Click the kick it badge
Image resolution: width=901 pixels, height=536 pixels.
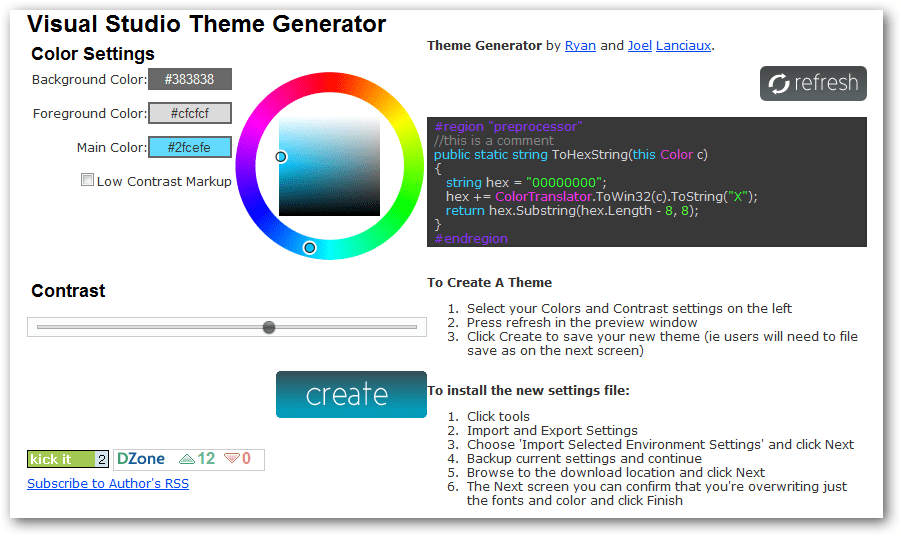pos(68,459)
